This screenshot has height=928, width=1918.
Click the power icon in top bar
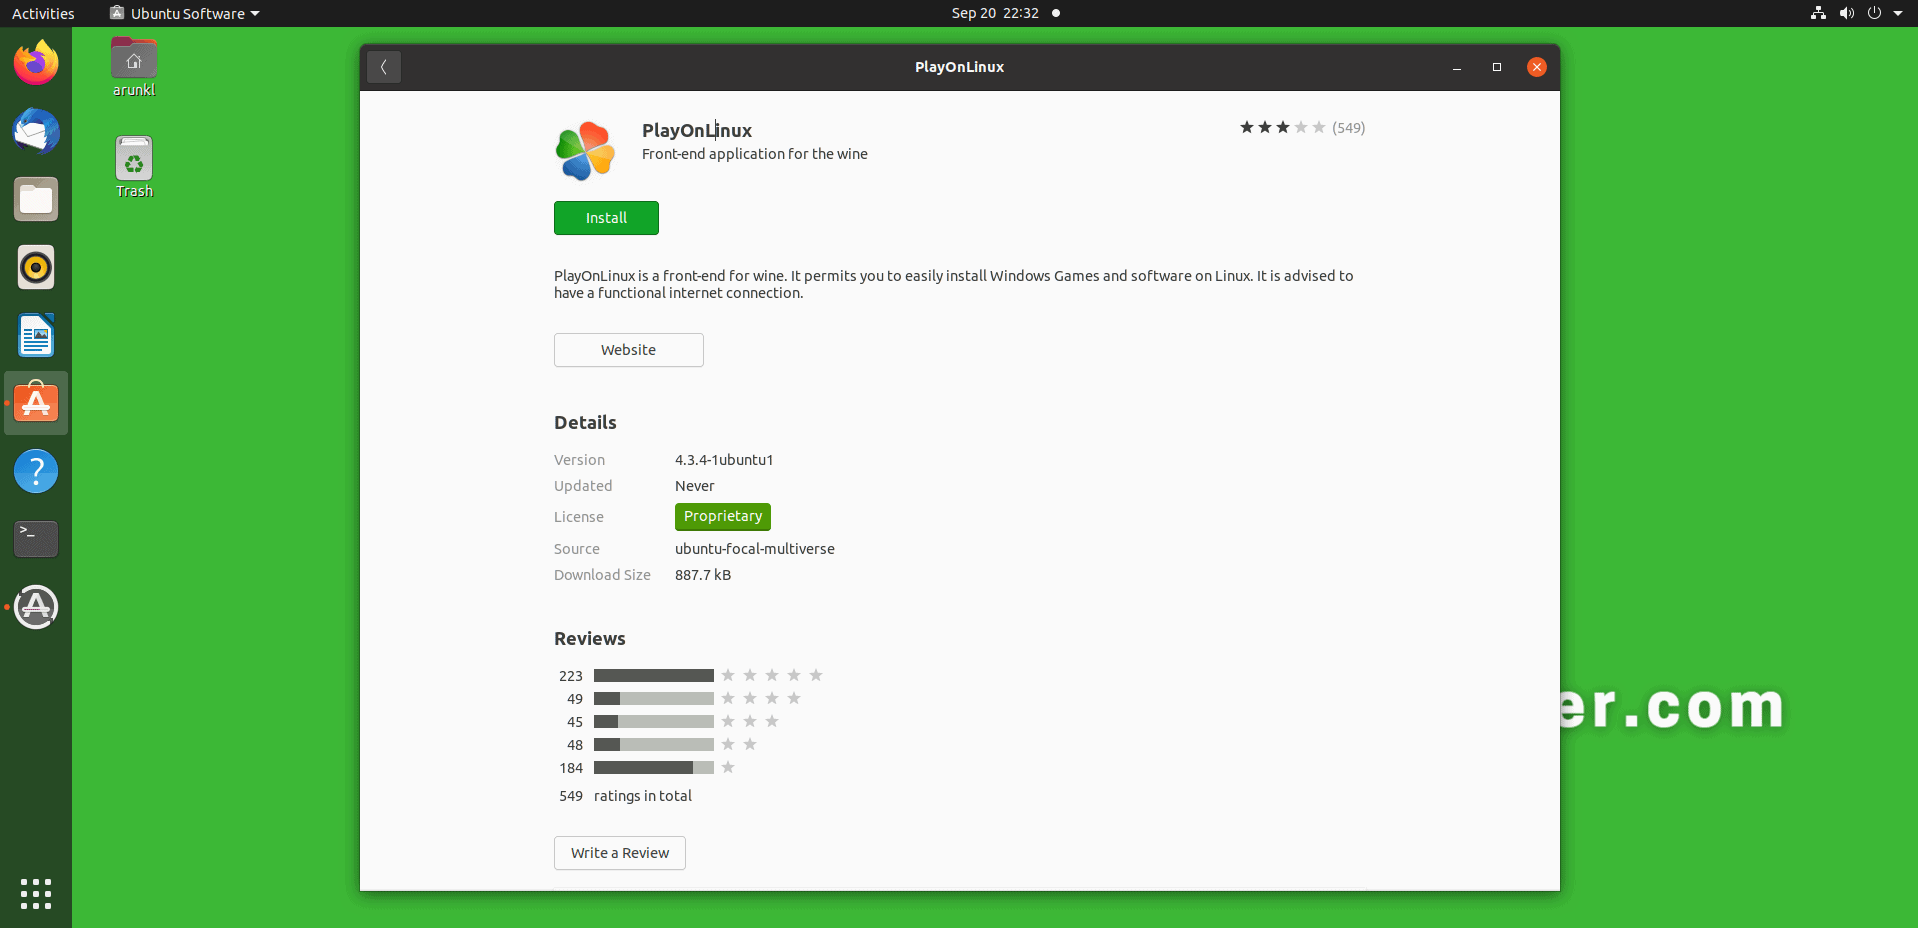click(1874, 13)
